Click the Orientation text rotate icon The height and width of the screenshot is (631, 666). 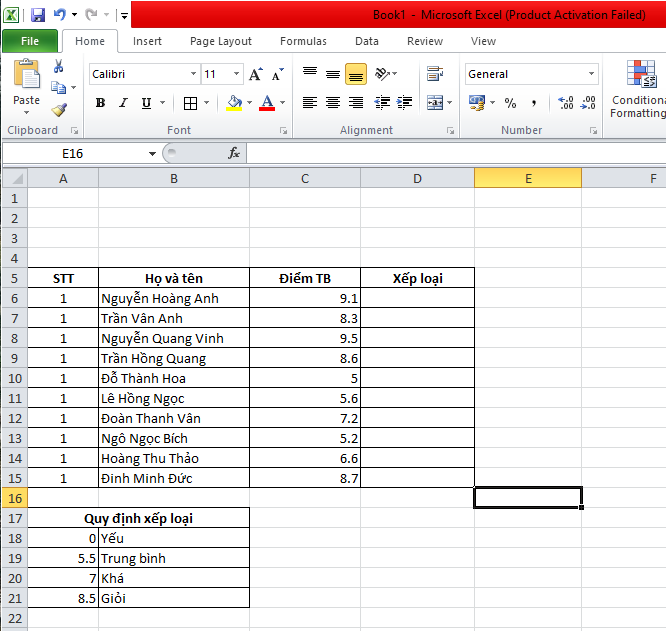click(382, 74)
